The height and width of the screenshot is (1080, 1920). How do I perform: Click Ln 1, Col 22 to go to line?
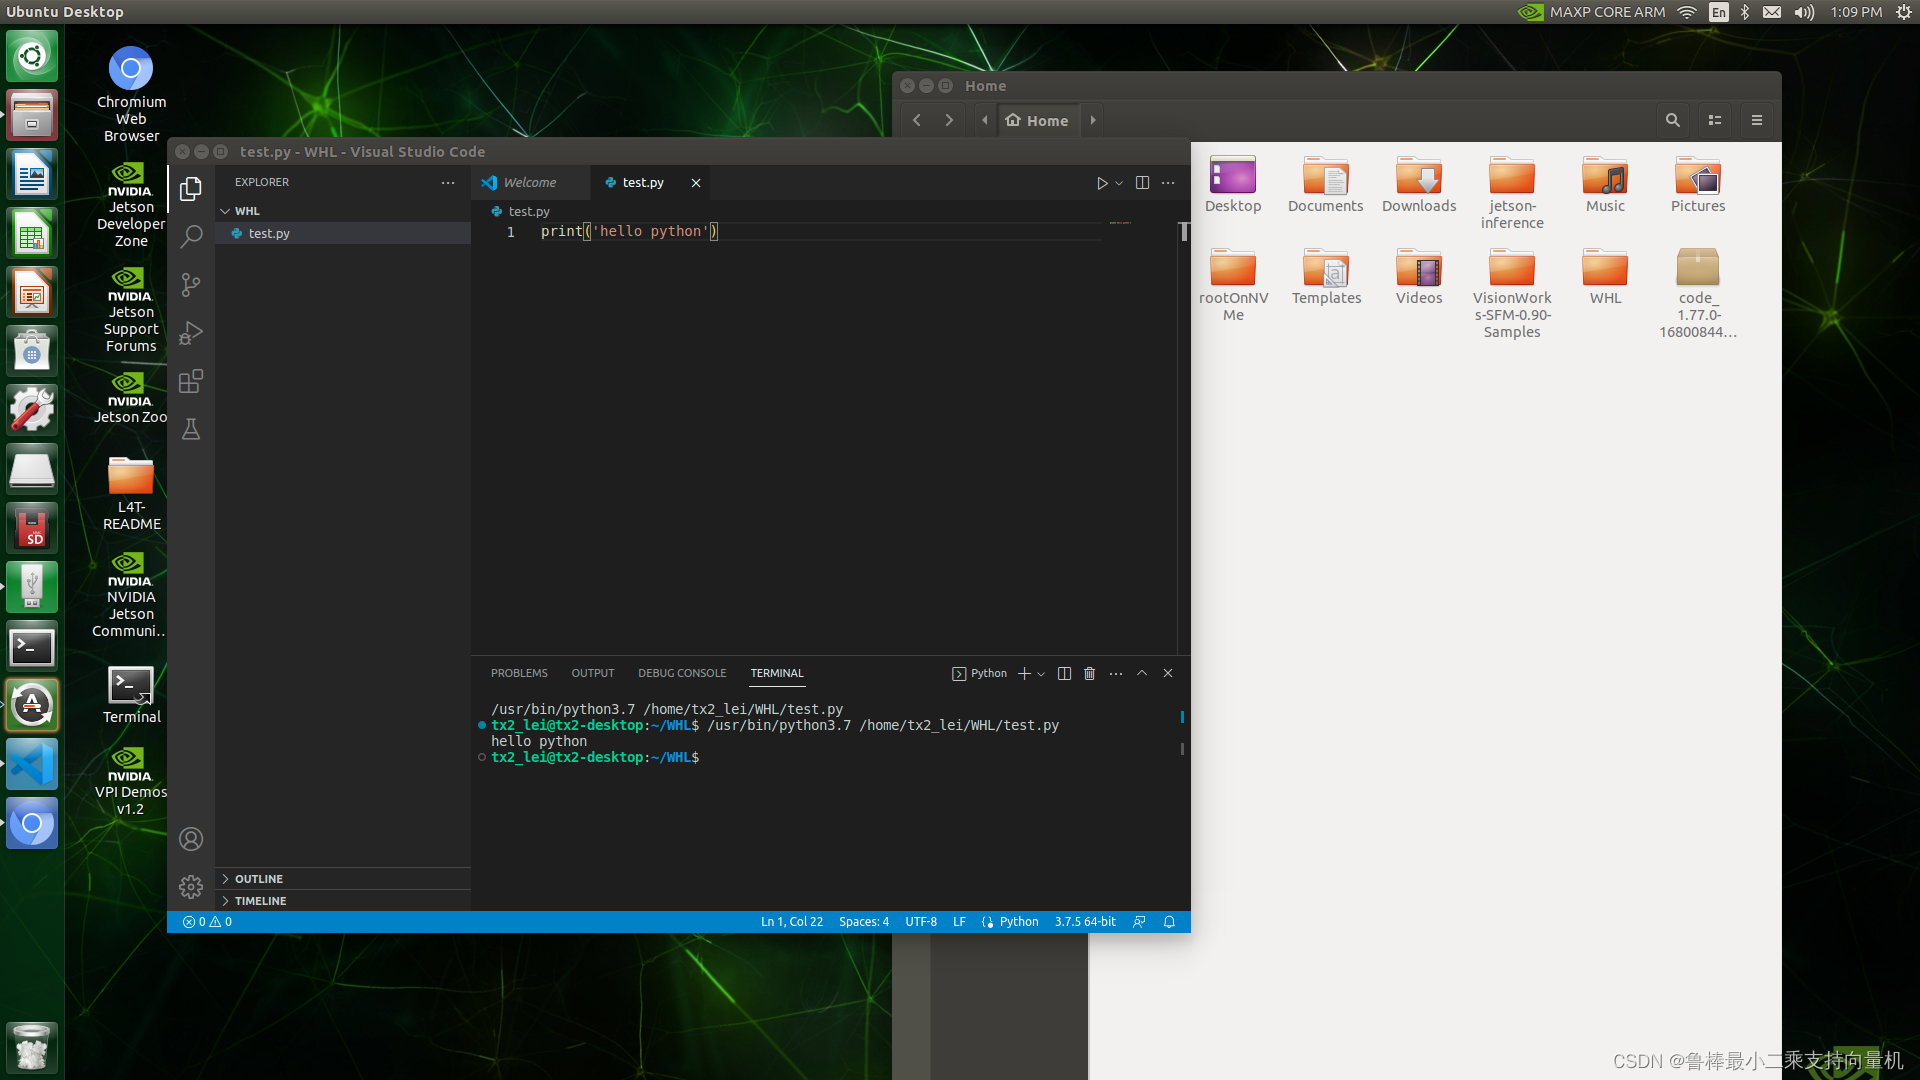(x=791, y=921)
